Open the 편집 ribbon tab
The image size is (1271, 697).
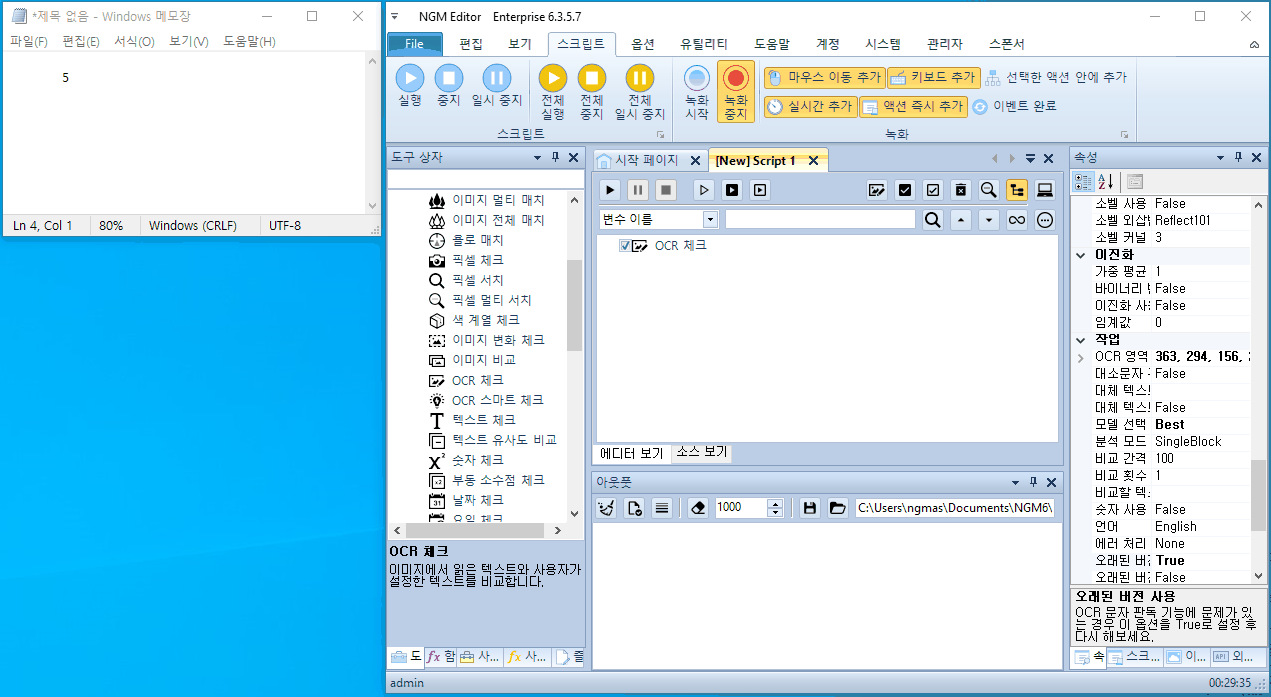point(471,44)
